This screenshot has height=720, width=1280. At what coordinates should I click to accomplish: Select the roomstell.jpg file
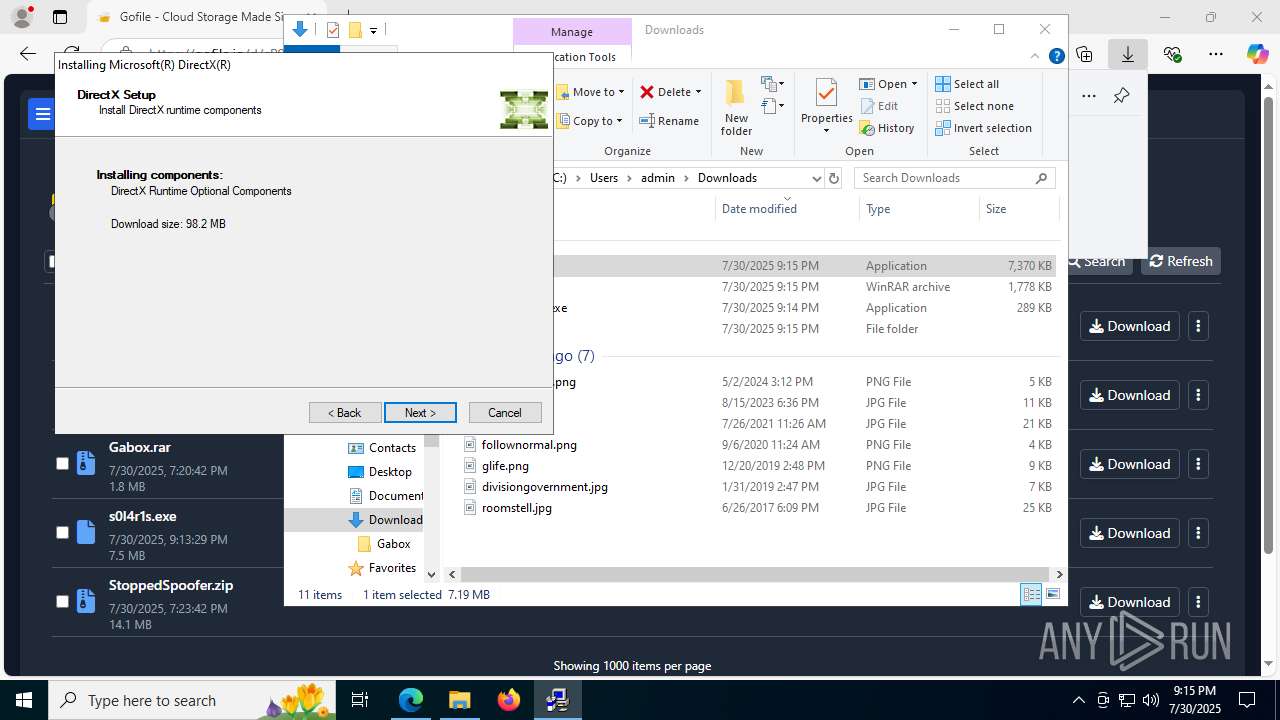tap(516, 508)
